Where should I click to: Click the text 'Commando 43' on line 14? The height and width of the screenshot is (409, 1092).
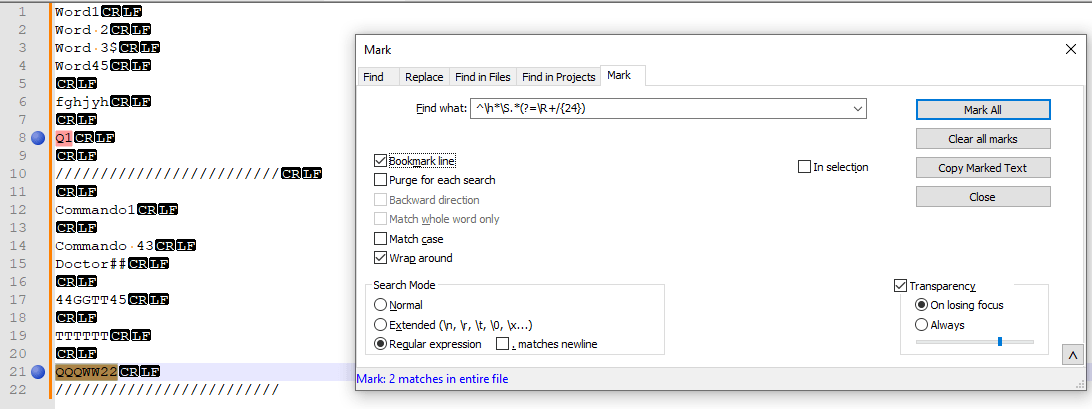(104, 246)
